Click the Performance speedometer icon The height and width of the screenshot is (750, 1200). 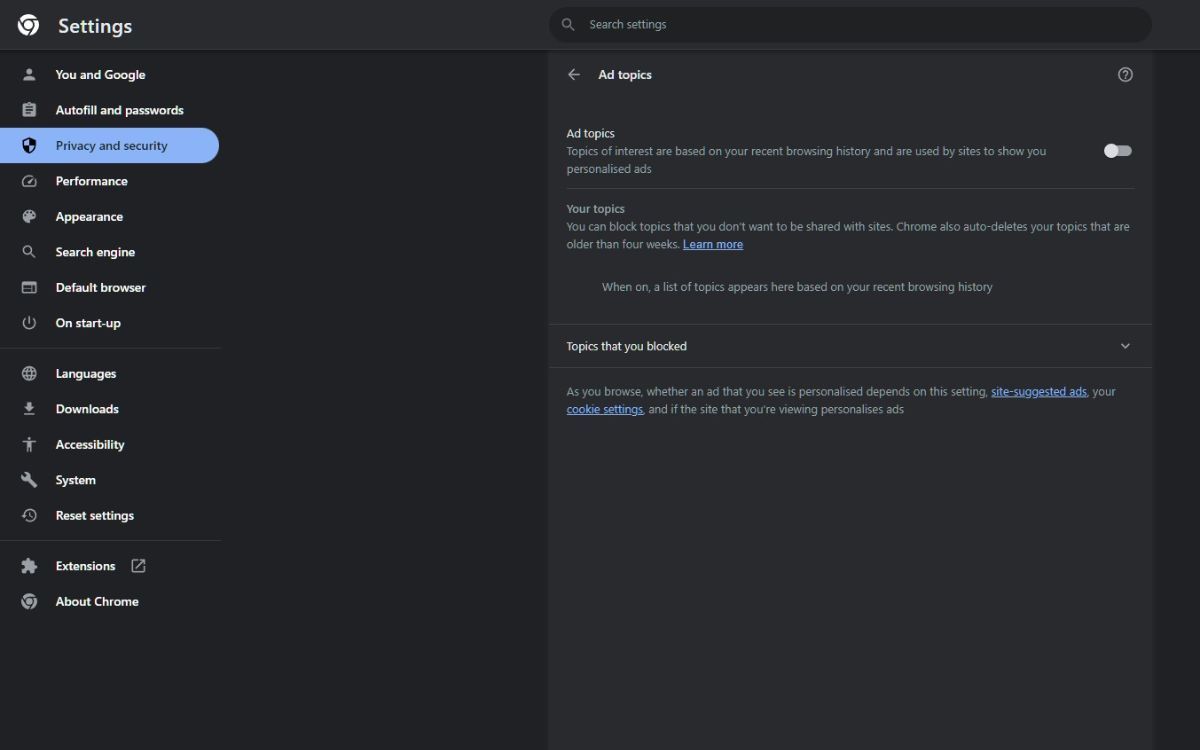[29, 181]
